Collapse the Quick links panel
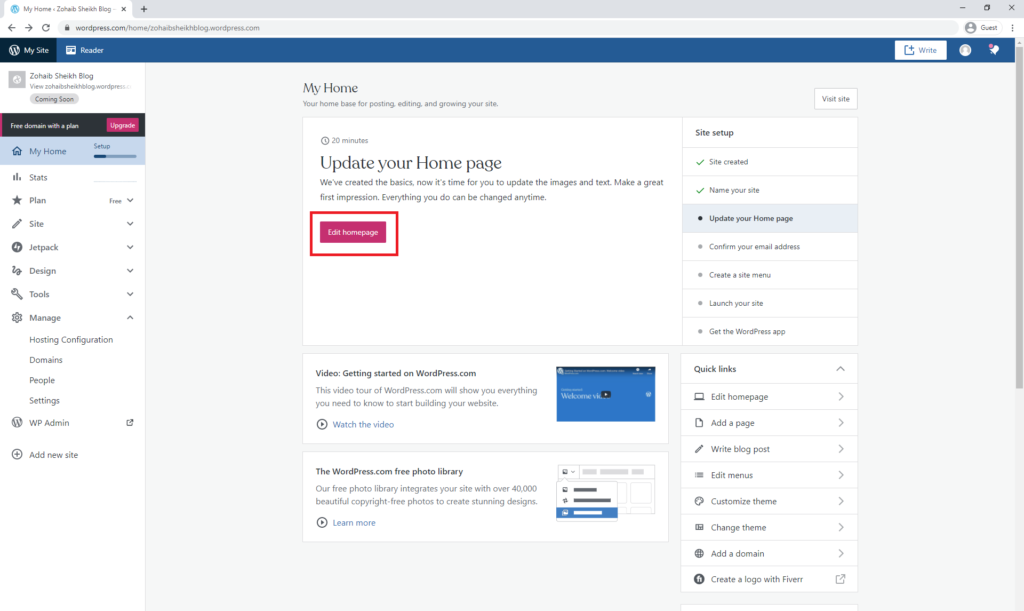 click(840, 369)
